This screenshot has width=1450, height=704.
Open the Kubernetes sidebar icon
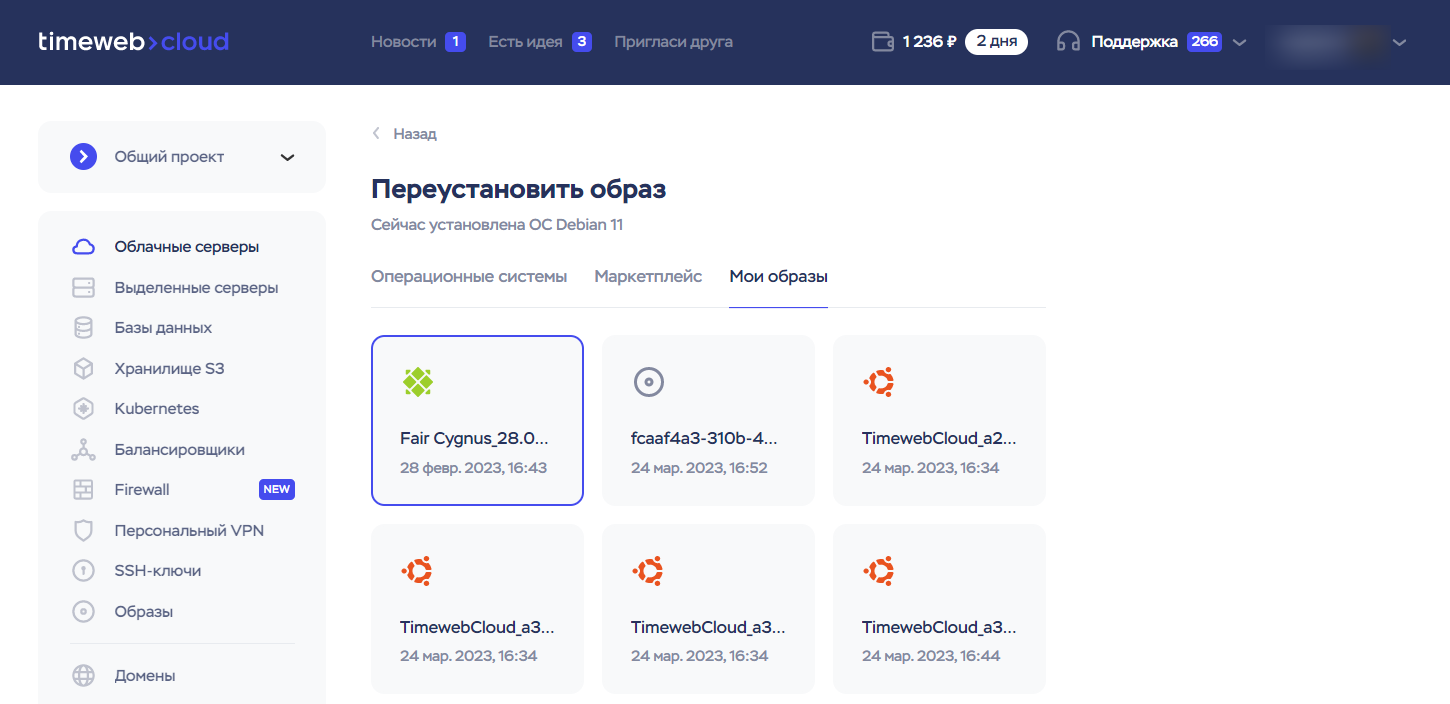[x=83, y=409]
